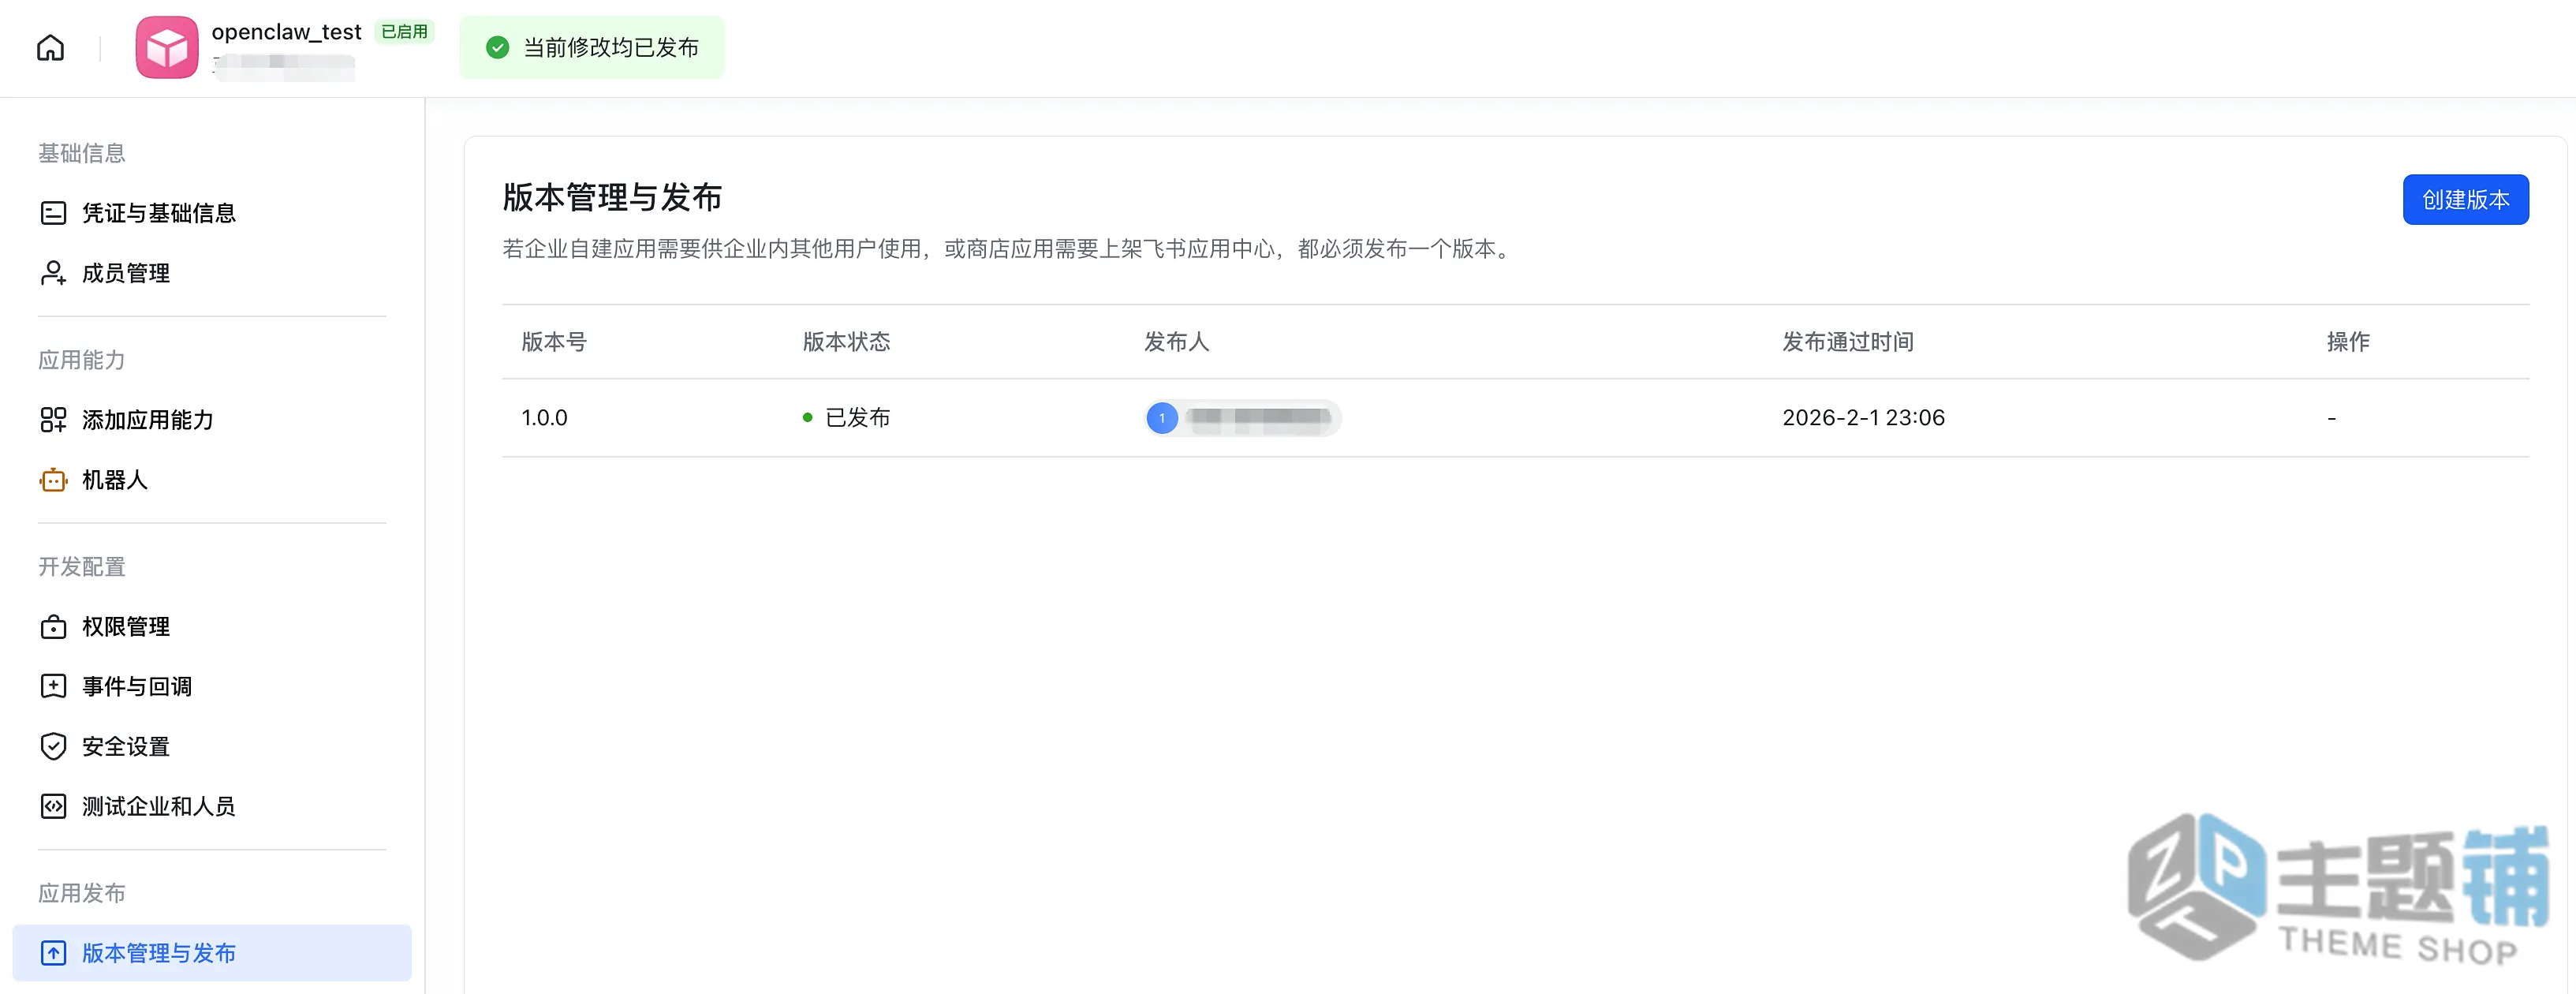Click the 版本状态 column header
The height and width of the screenshot is (994, 2576).
tap(847, 342)
